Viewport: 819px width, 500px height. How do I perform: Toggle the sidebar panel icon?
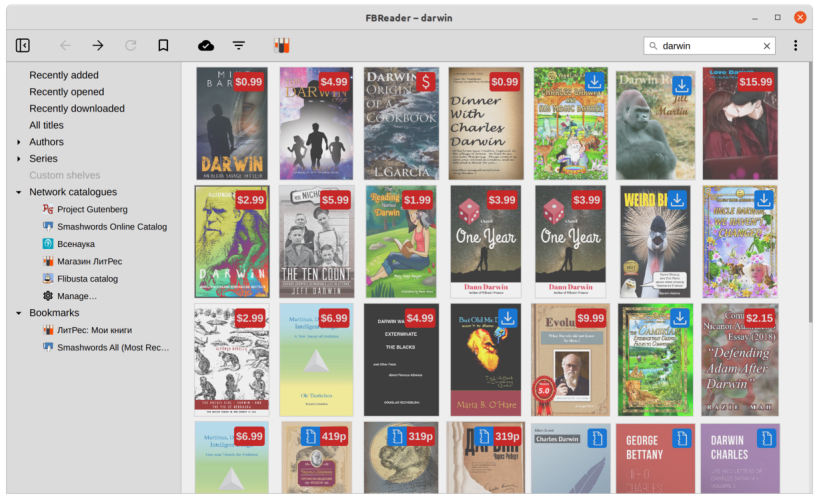tap(22, 45)
